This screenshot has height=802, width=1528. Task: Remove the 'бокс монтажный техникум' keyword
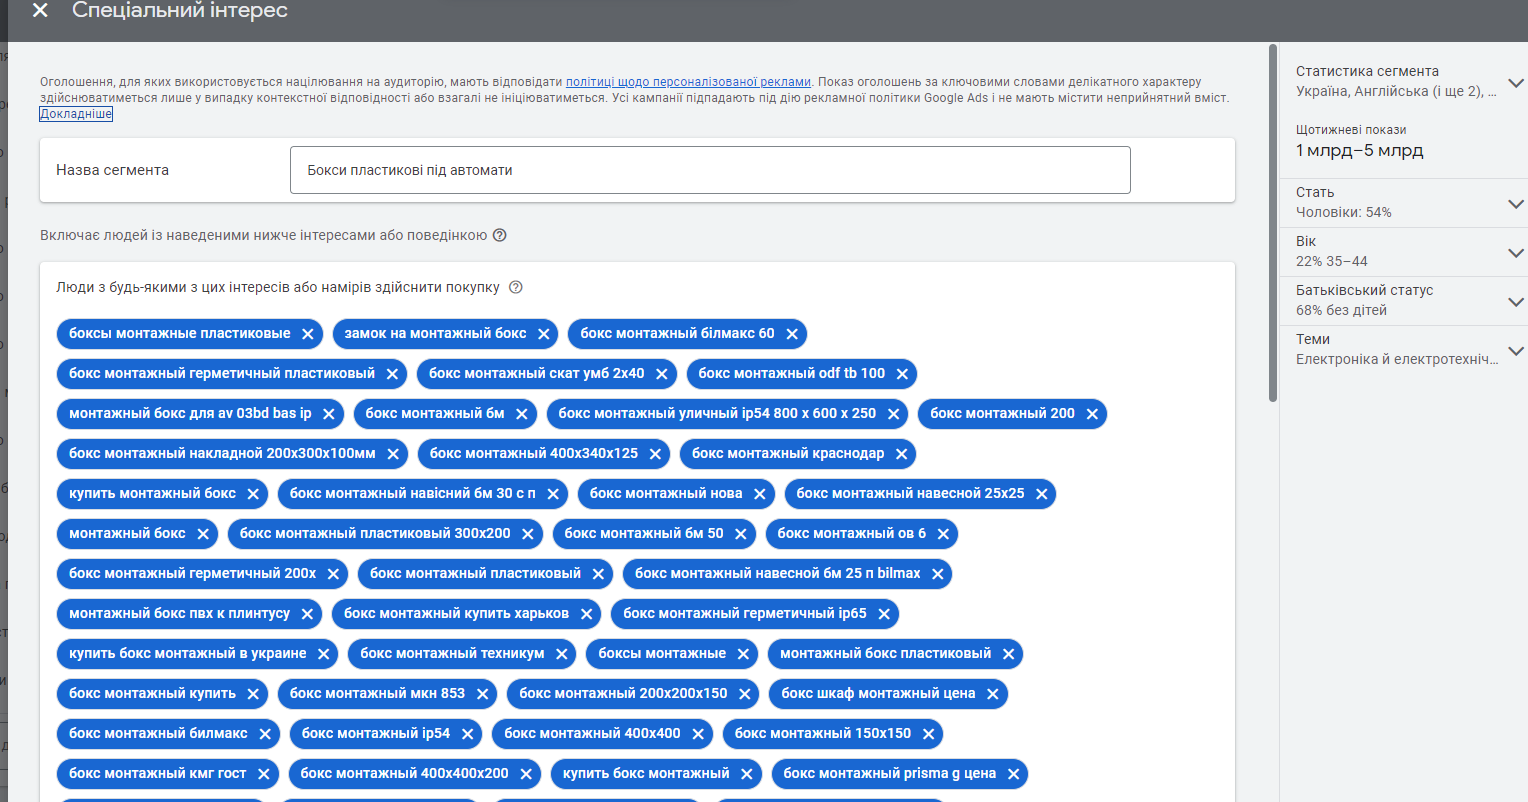click(562, 654)
